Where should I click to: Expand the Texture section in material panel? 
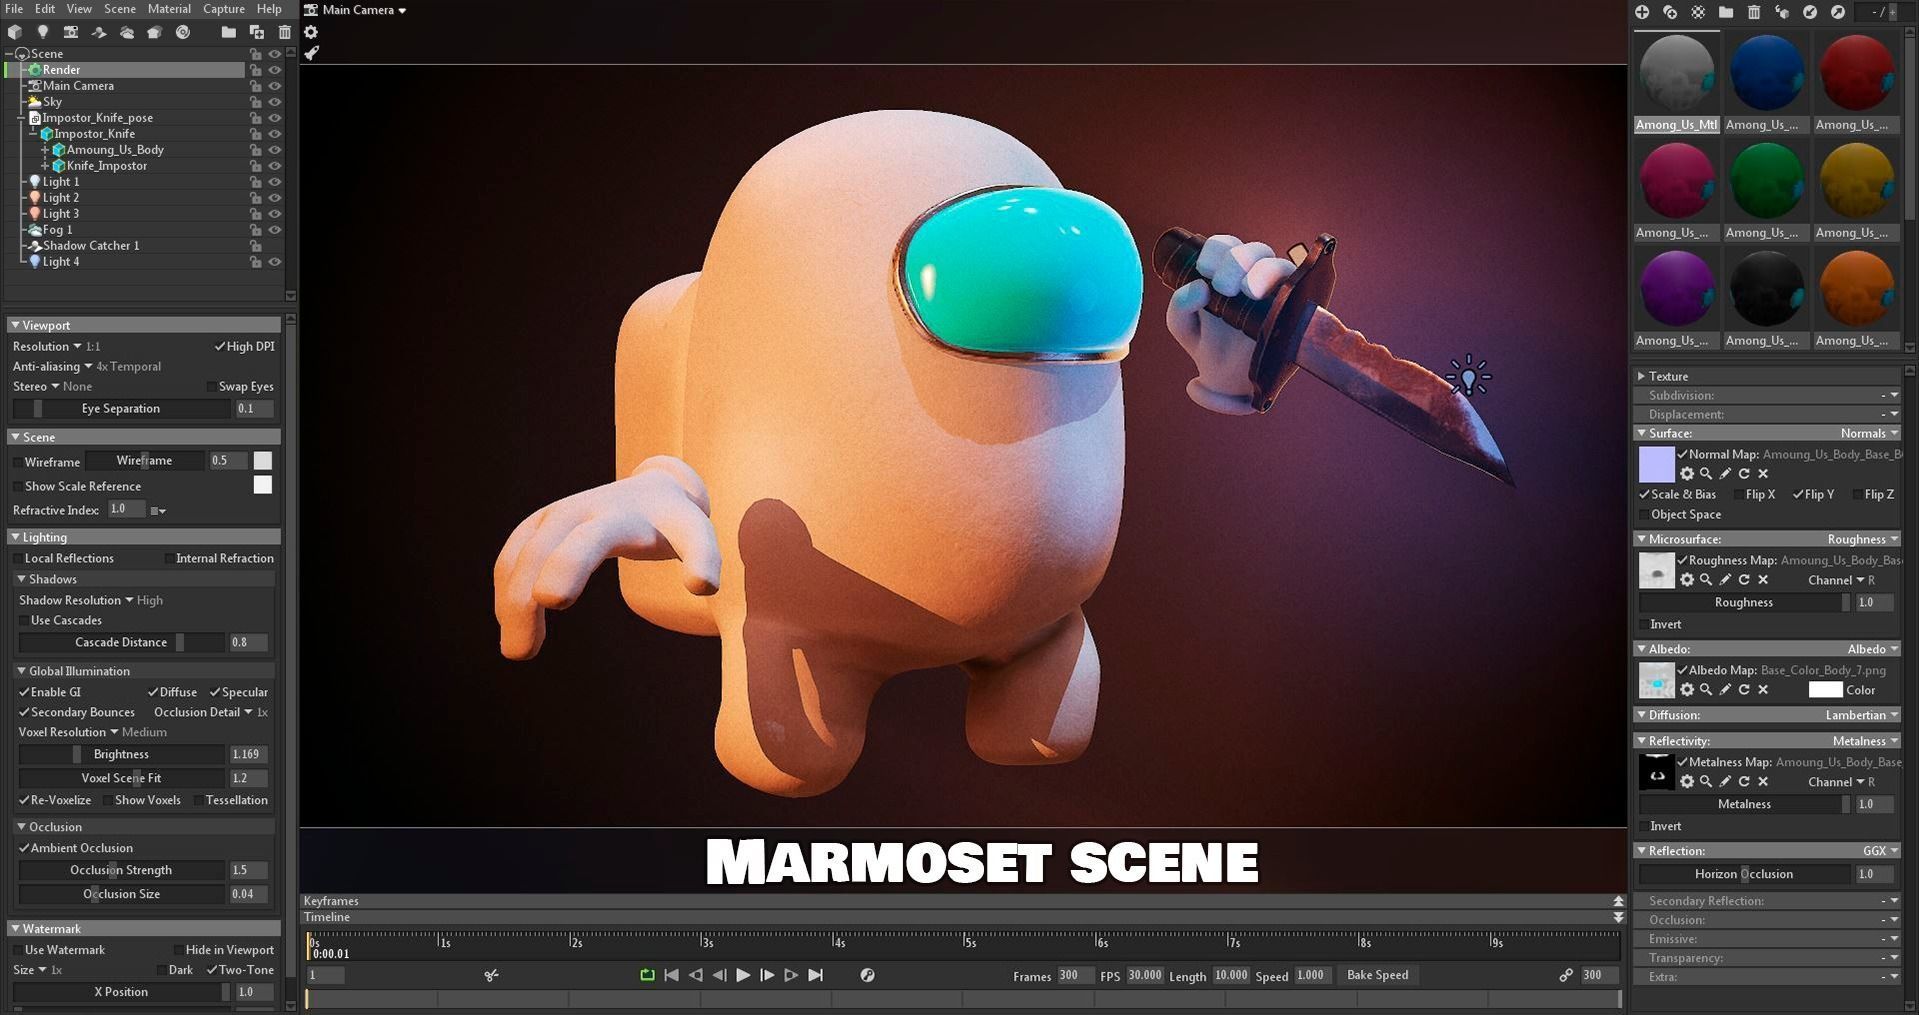point(1641,376)
